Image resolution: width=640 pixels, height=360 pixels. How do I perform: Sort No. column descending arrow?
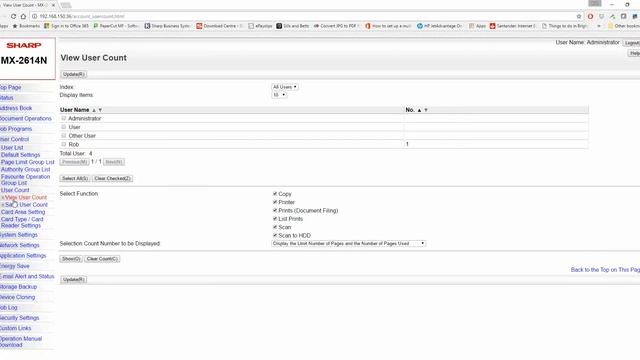[426, 110]
